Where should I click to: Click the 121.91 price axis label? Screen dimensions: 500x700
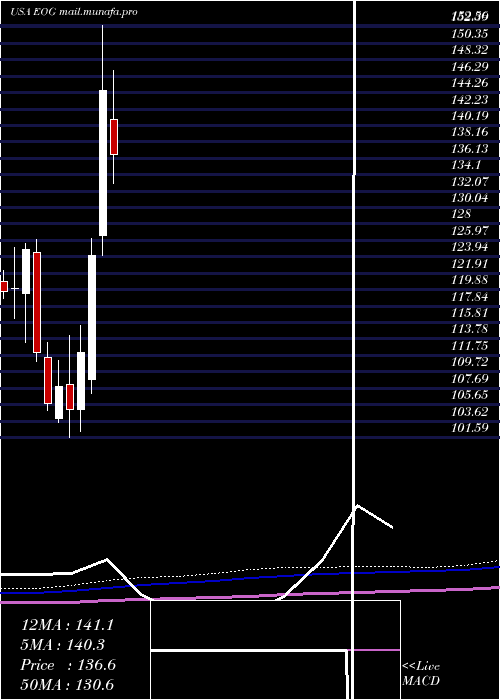coord(469,263)
